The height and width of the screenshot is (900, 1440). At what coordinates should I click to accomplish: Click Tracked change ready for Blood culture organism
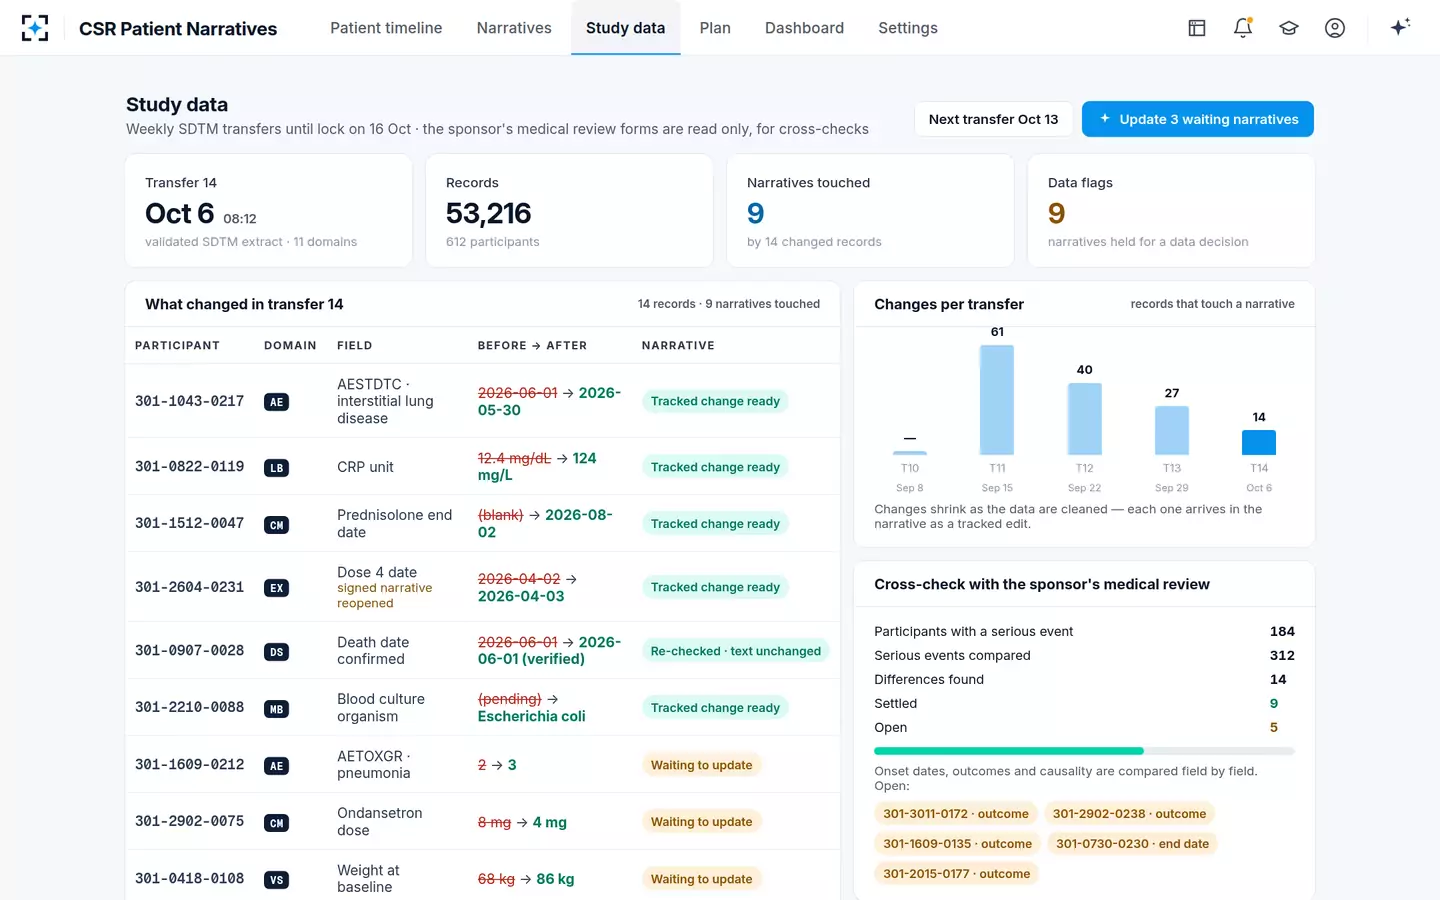pyautogui.click(x=715, y=708)
